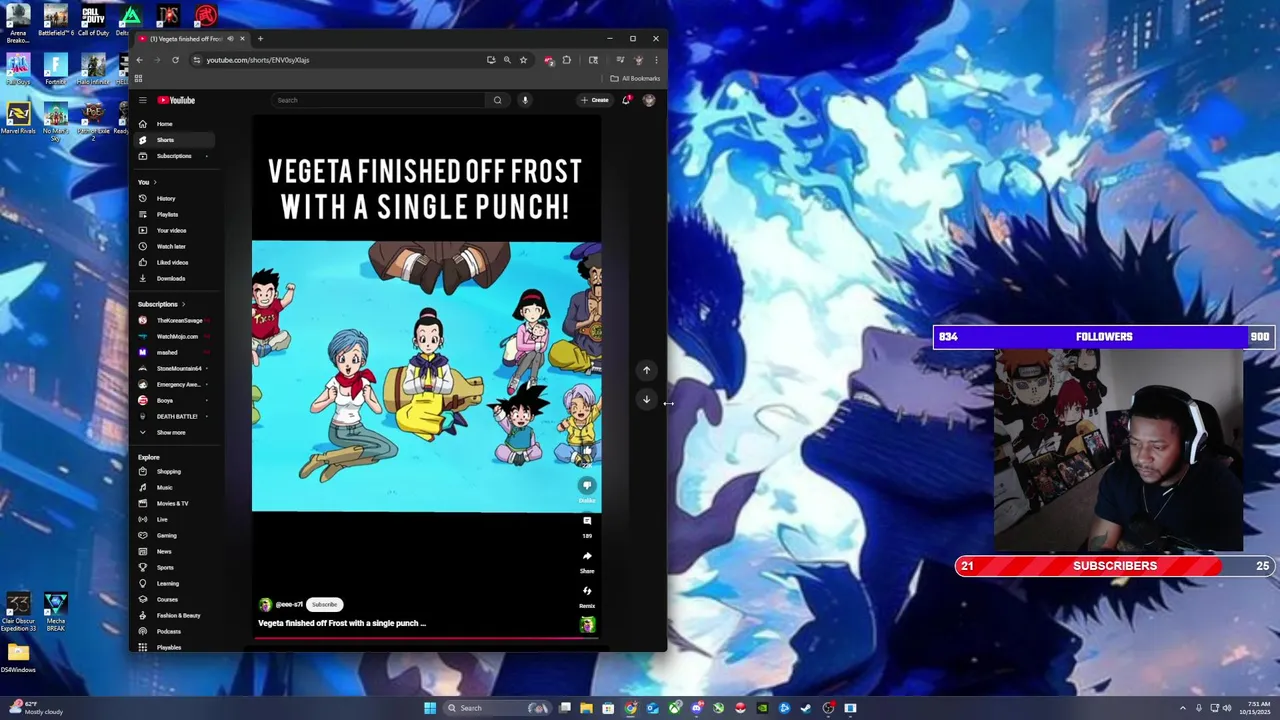Pause the Short by clicking the video
This screenshot has width=1280, height=720.
tap(426, 376)
